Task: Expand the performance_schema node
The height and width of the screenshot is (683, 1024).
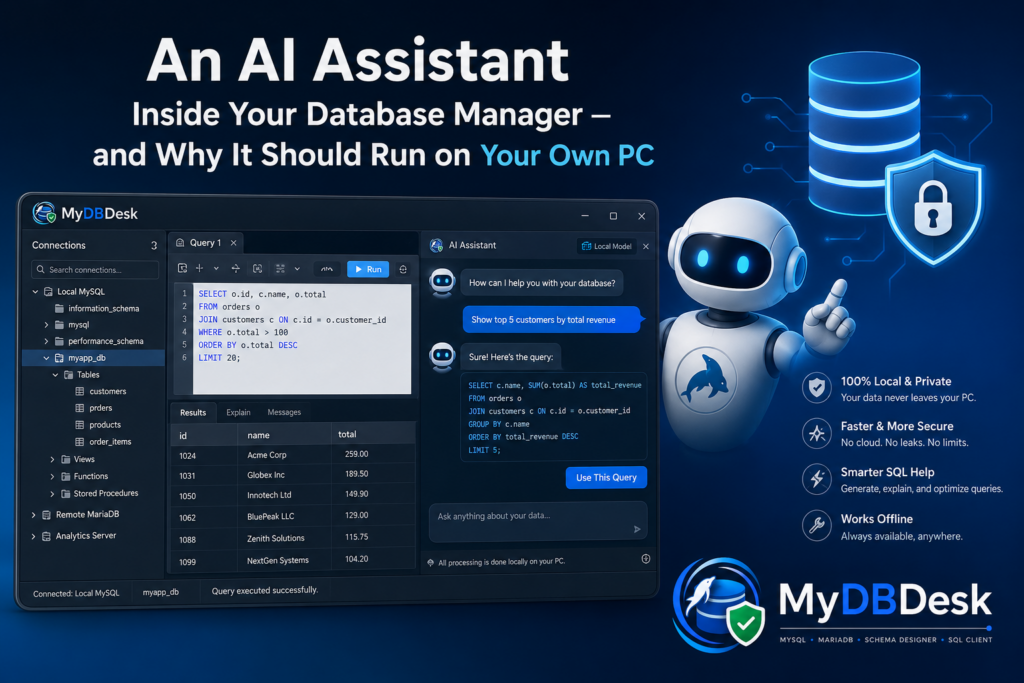Action: click(46, 341)
